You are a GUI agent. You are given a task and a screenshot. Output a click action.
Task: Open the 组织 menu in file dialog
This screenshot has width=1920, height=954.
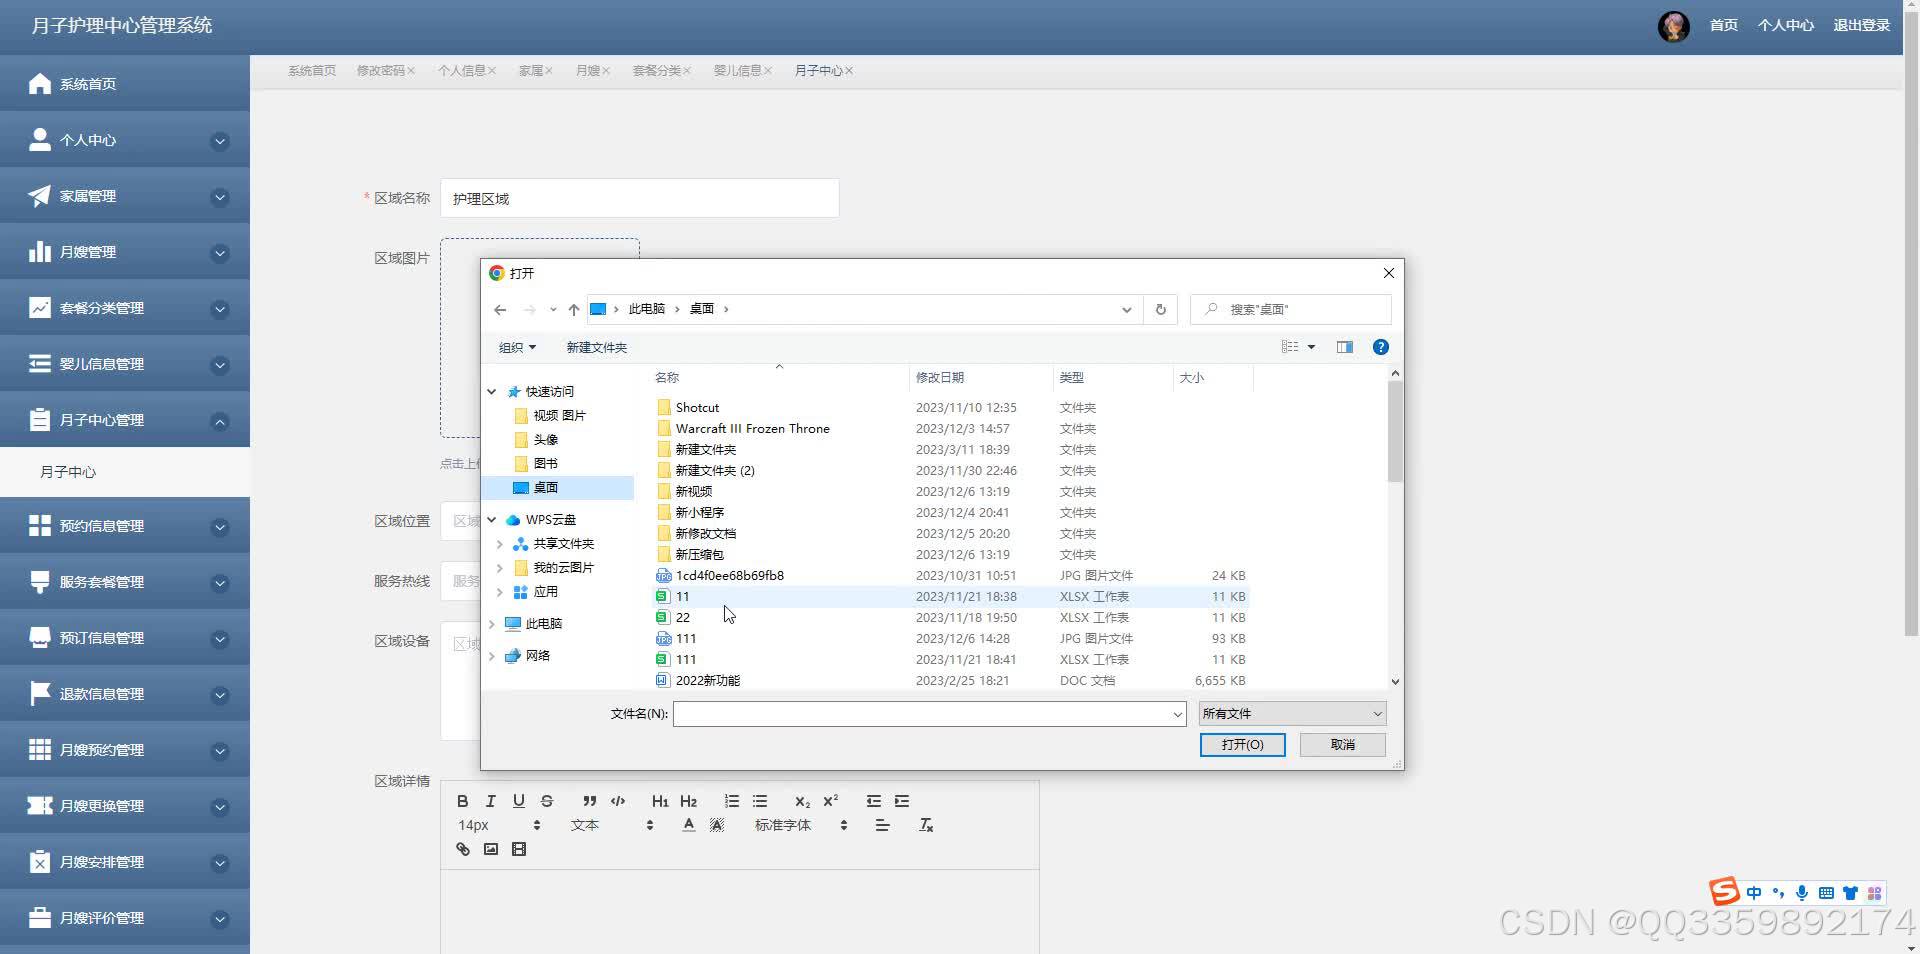(x=517, y=347)
